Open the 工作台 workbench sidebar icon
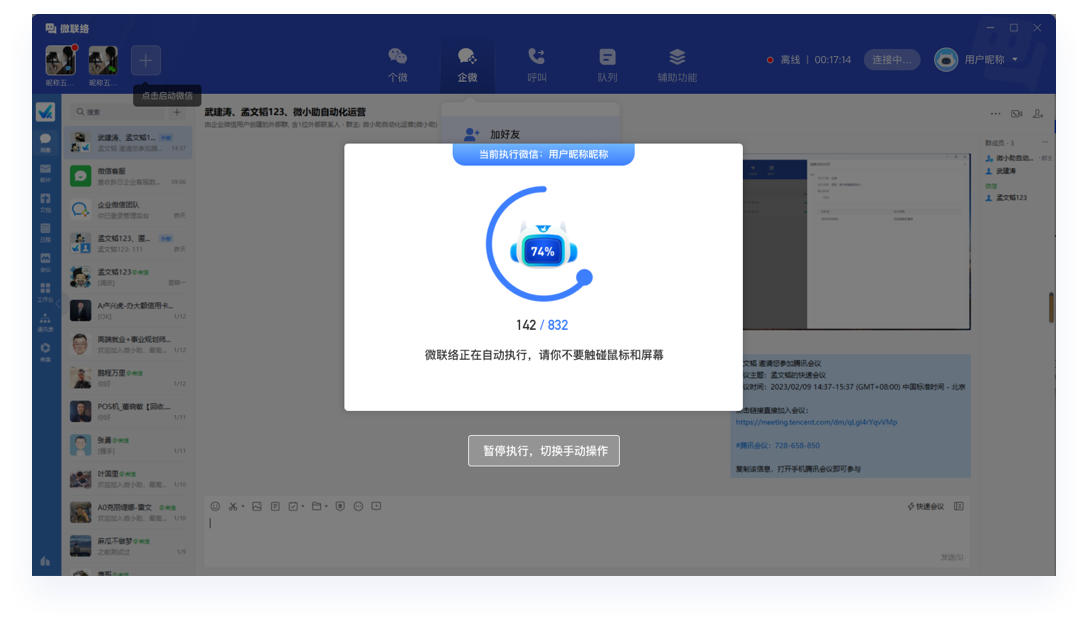 pyautogui.click(x=45, y=292)
